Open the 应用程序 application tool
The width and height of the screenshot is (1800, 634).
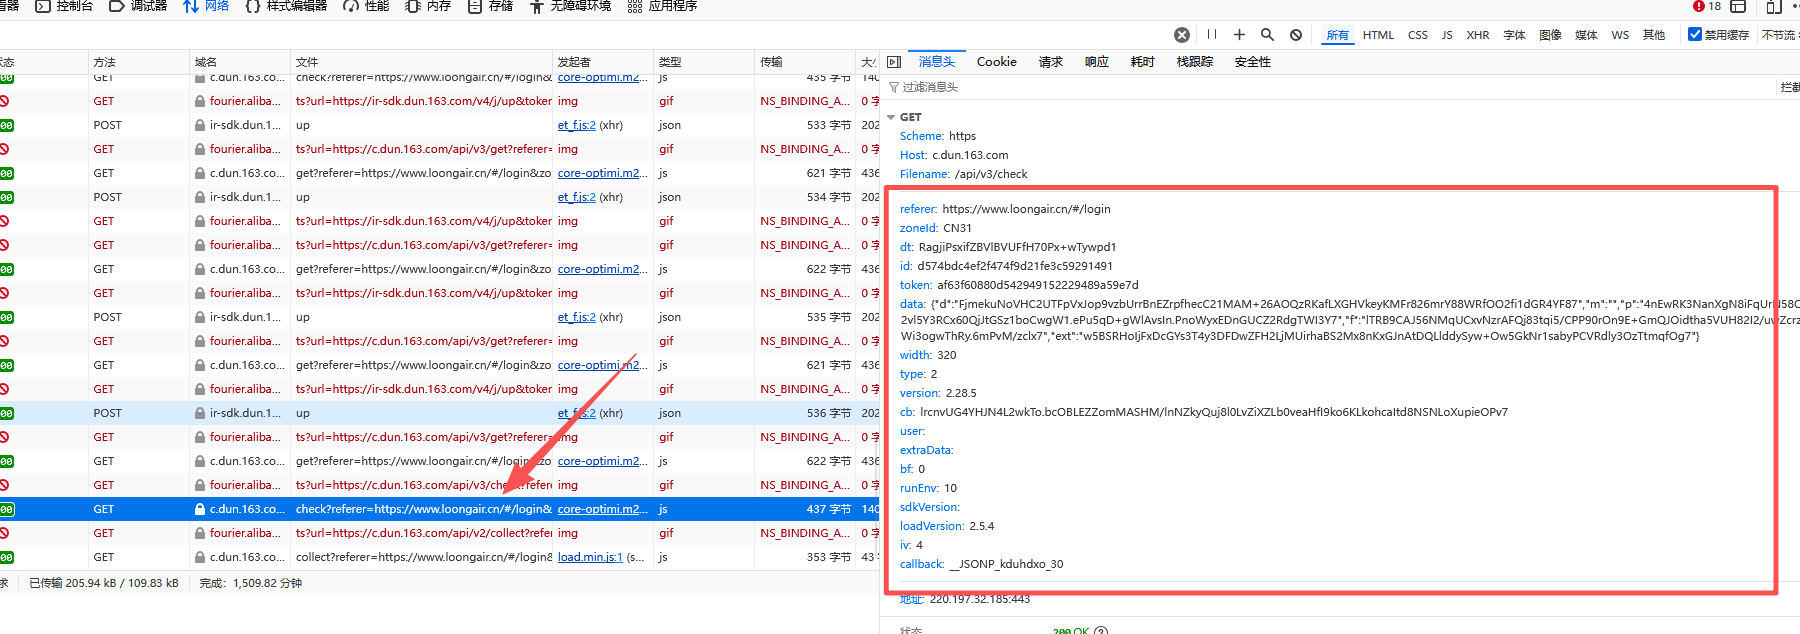(662, 6)
